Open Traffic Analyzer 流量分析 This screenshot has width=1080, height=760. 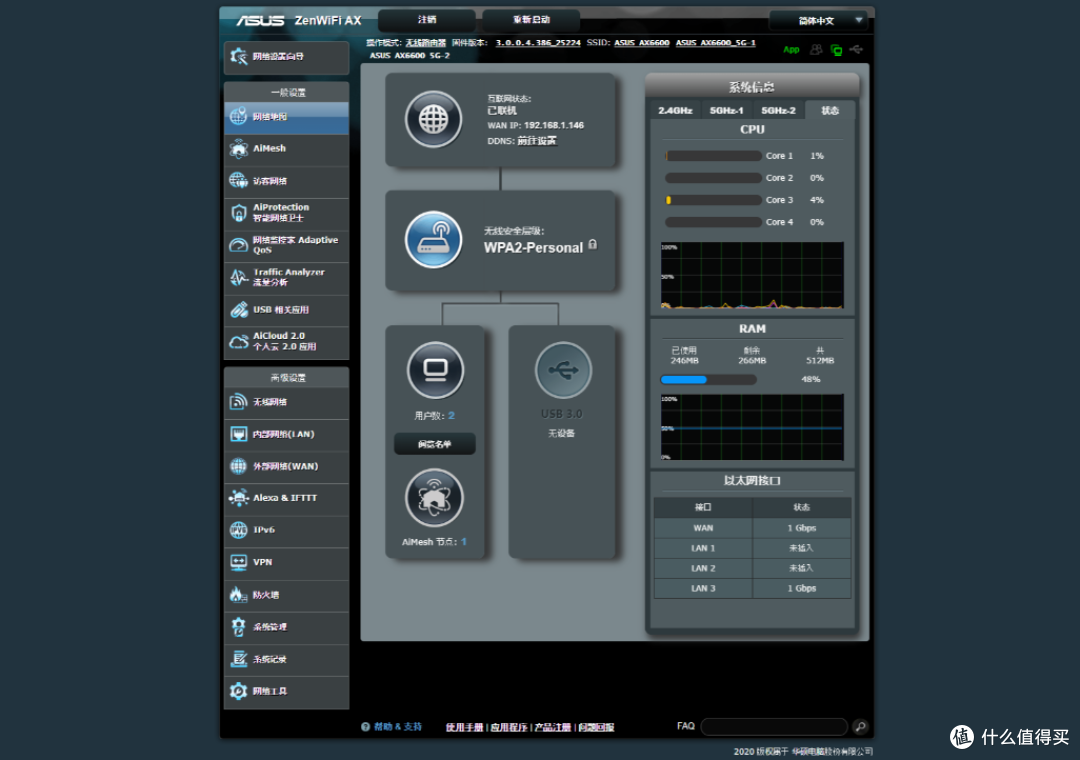click(x=286, y=278)
